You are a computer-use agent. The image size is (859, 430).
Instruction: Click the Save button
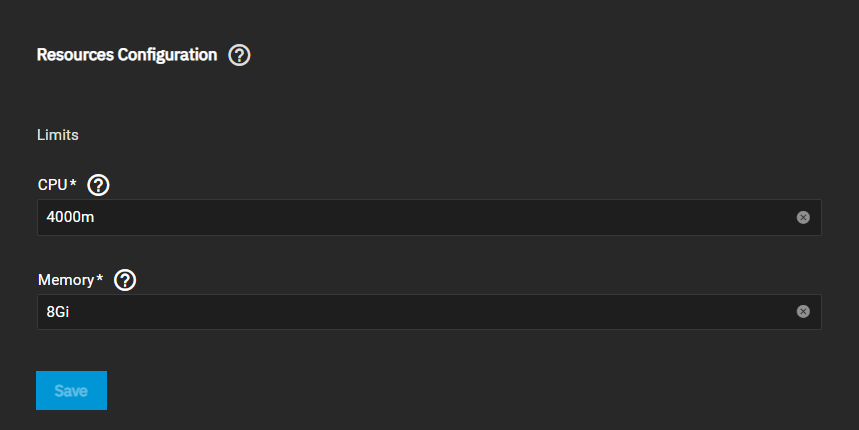click(71, 390)
